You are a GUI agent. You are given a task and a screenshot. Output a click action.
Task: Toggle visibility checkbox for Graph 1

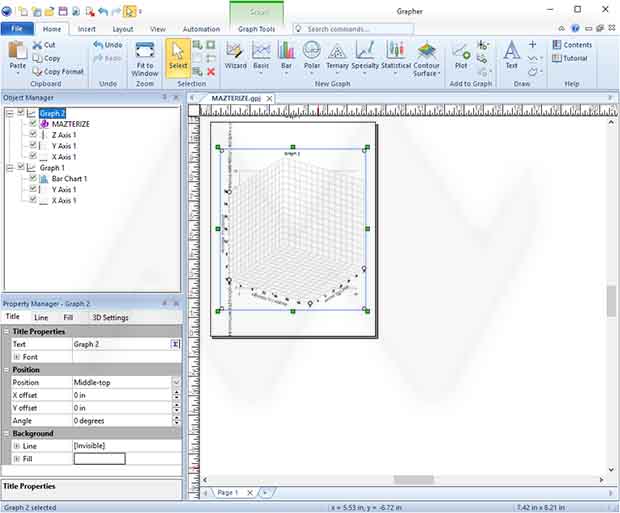pyautogui.click(x=21, y=167)
